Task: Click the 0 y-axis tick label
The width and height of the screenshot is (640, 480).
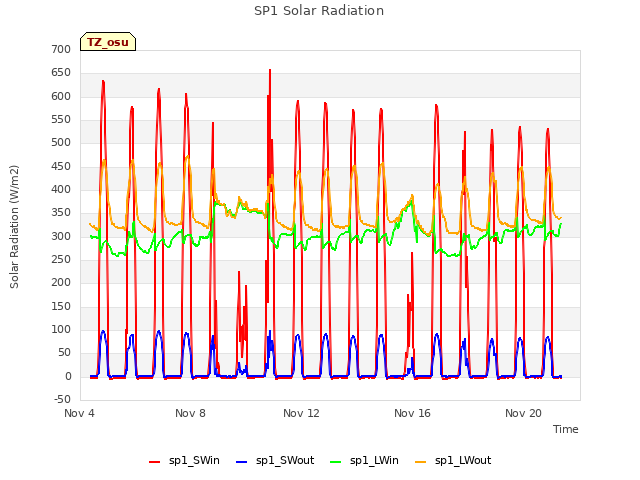Action: 68,377
